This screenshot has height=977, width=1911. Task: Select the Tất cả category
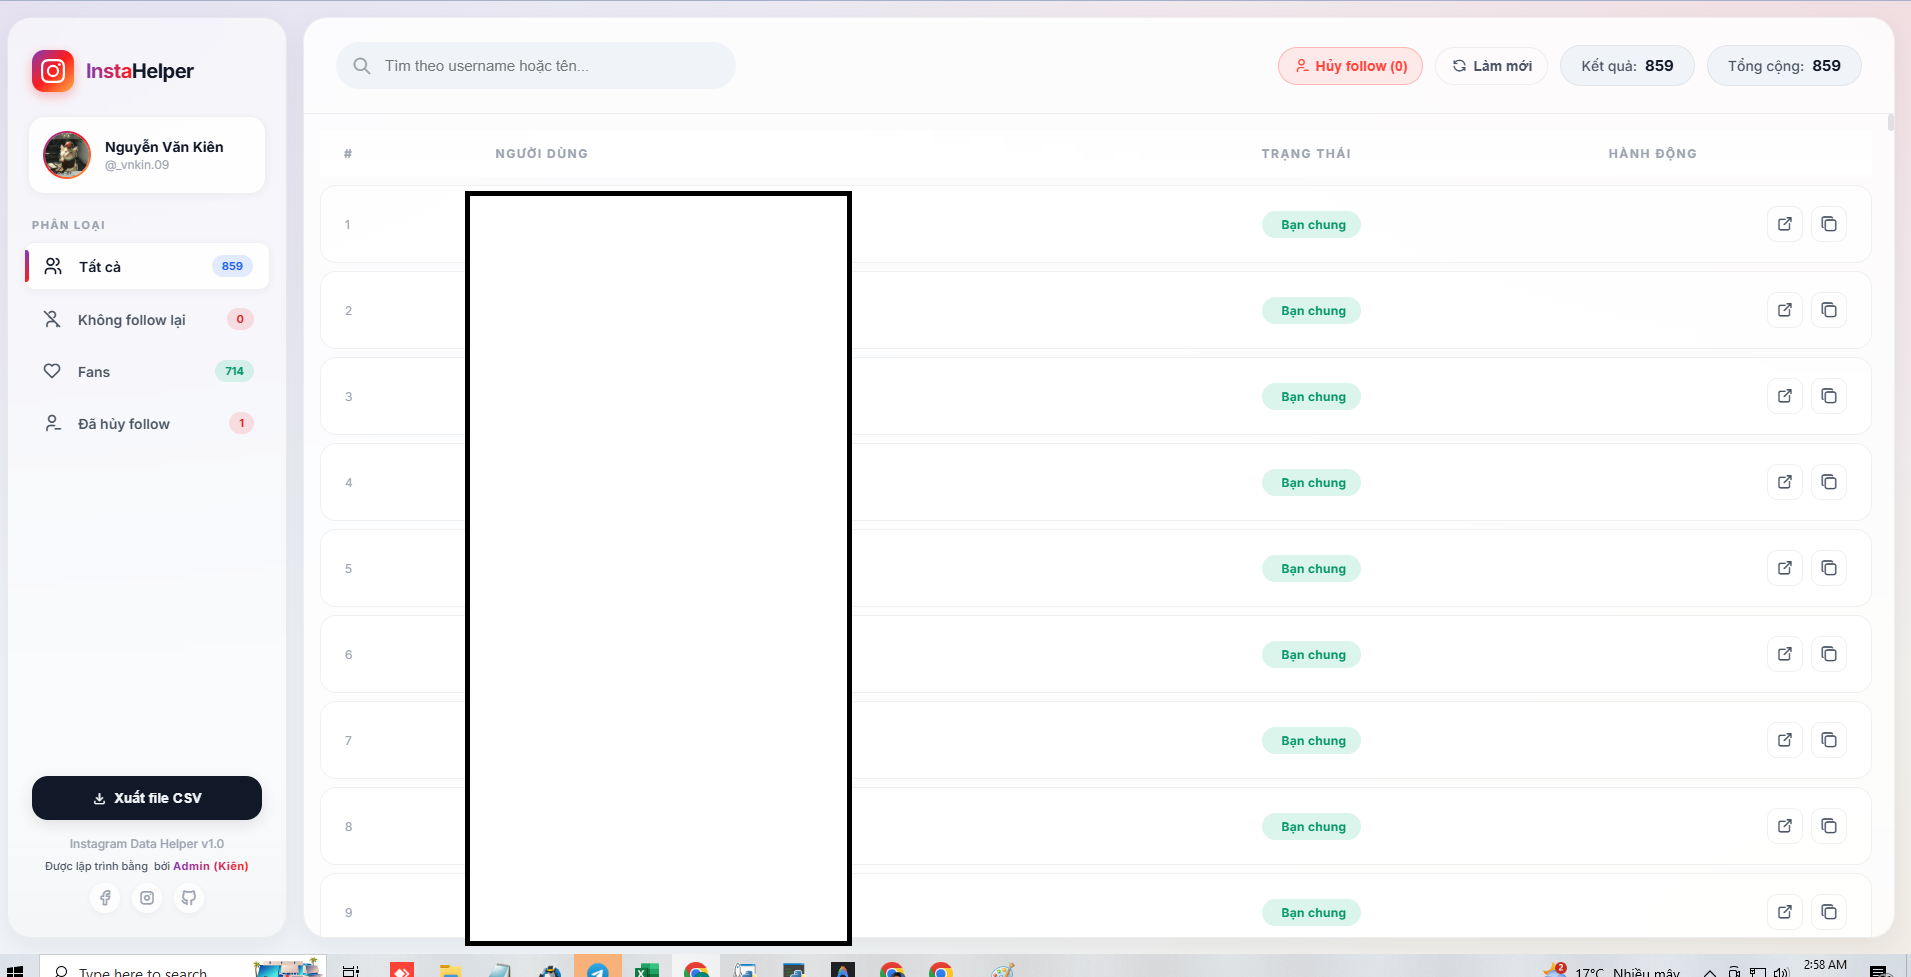pyautogui.click(x=147, y=266)
